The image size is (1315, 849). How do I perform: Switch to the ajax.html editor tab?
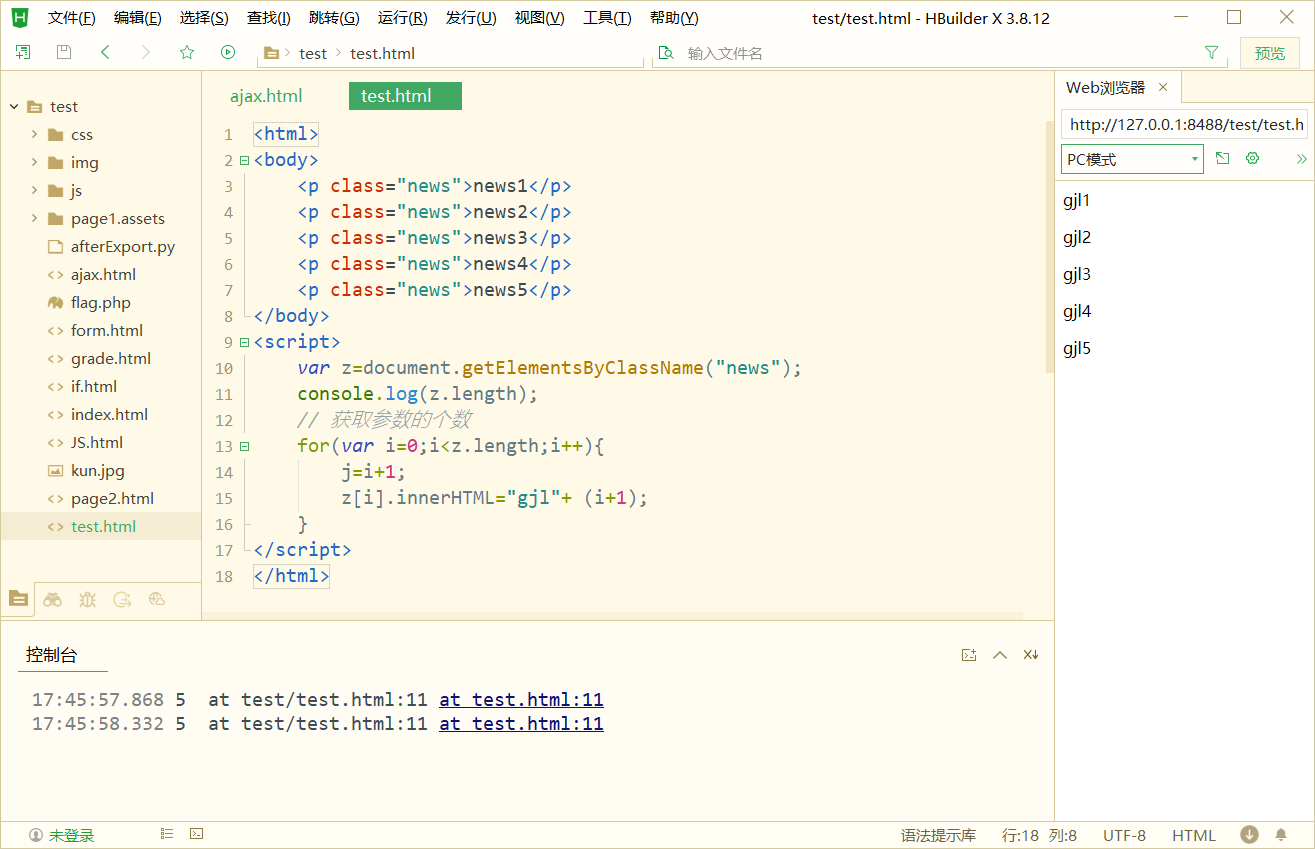(x=266, y=96)
